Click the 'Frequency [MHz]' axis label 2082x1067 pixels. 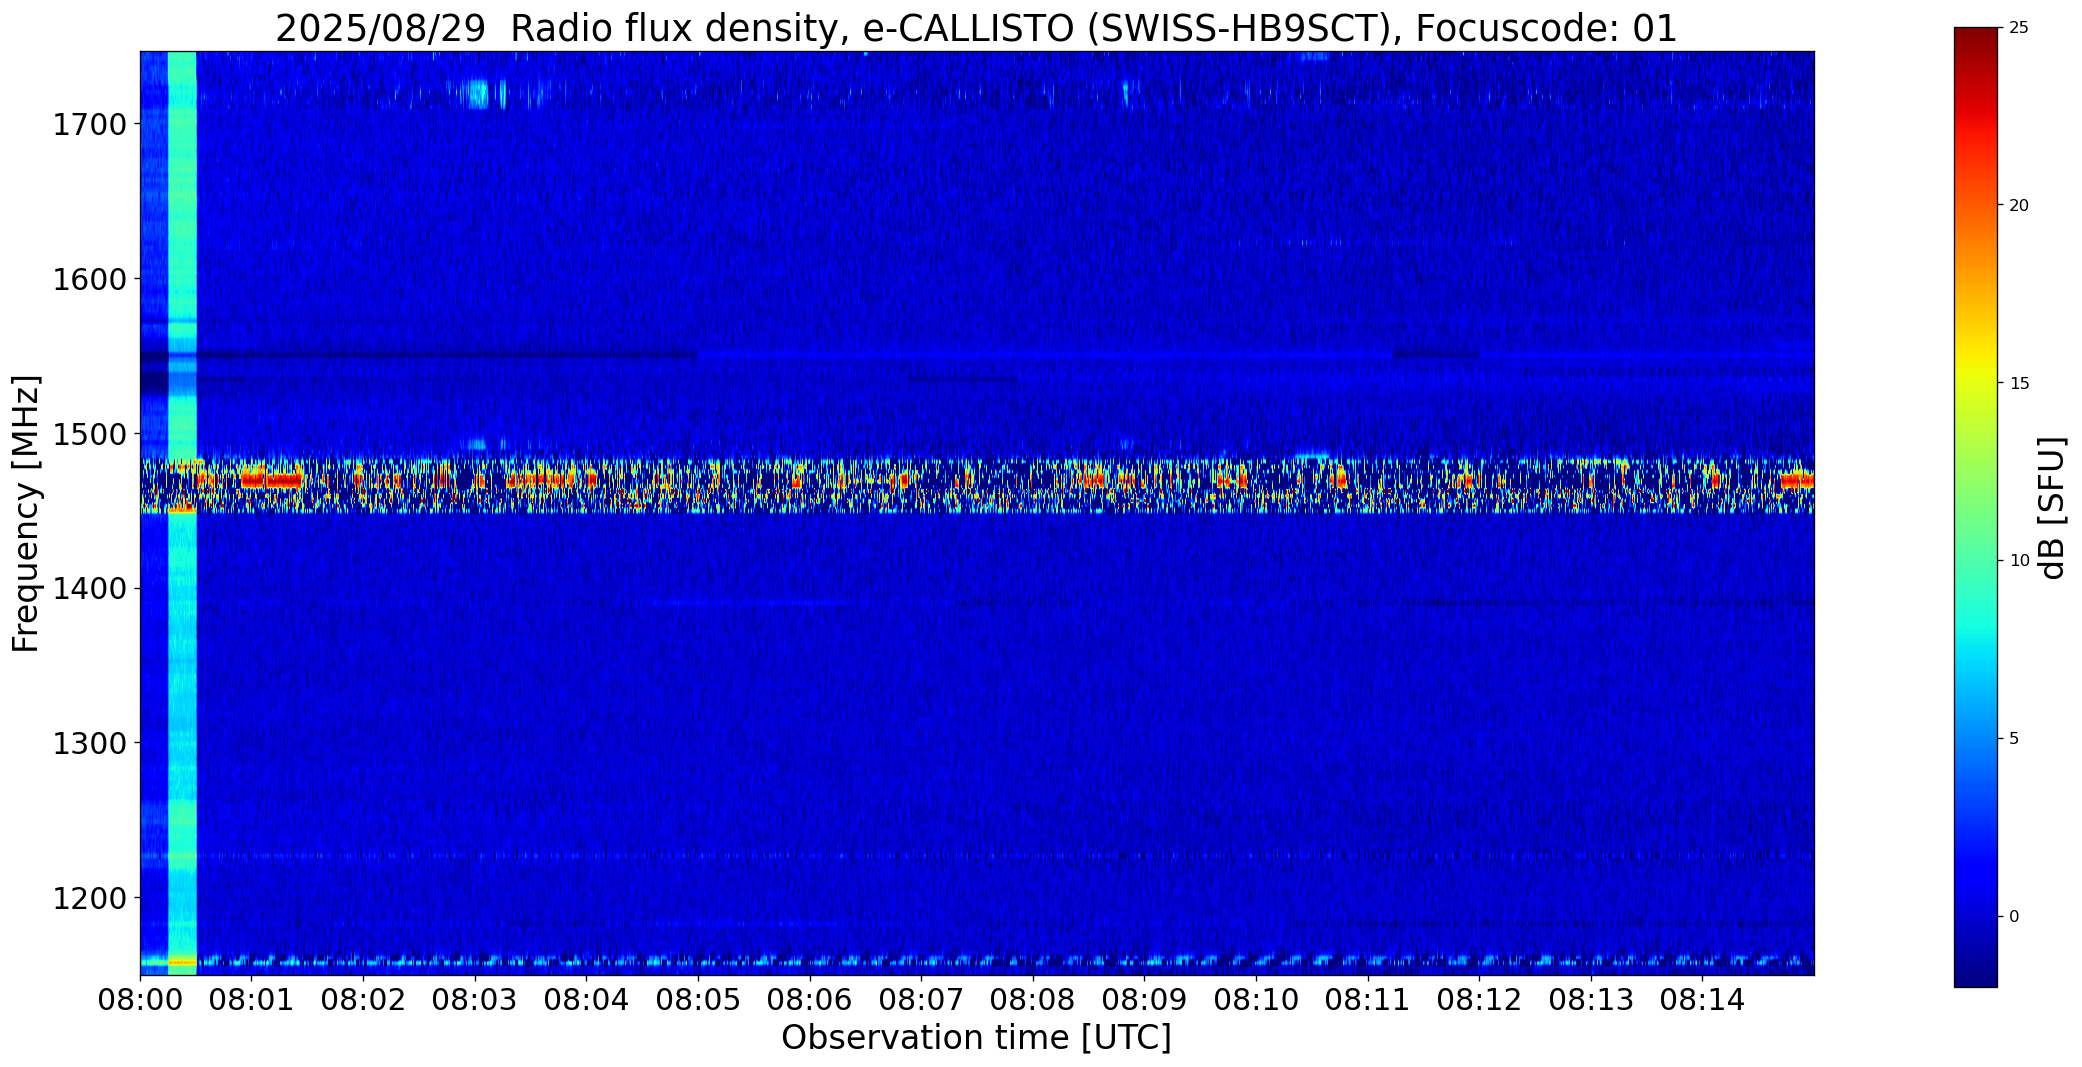coord(27,513)
